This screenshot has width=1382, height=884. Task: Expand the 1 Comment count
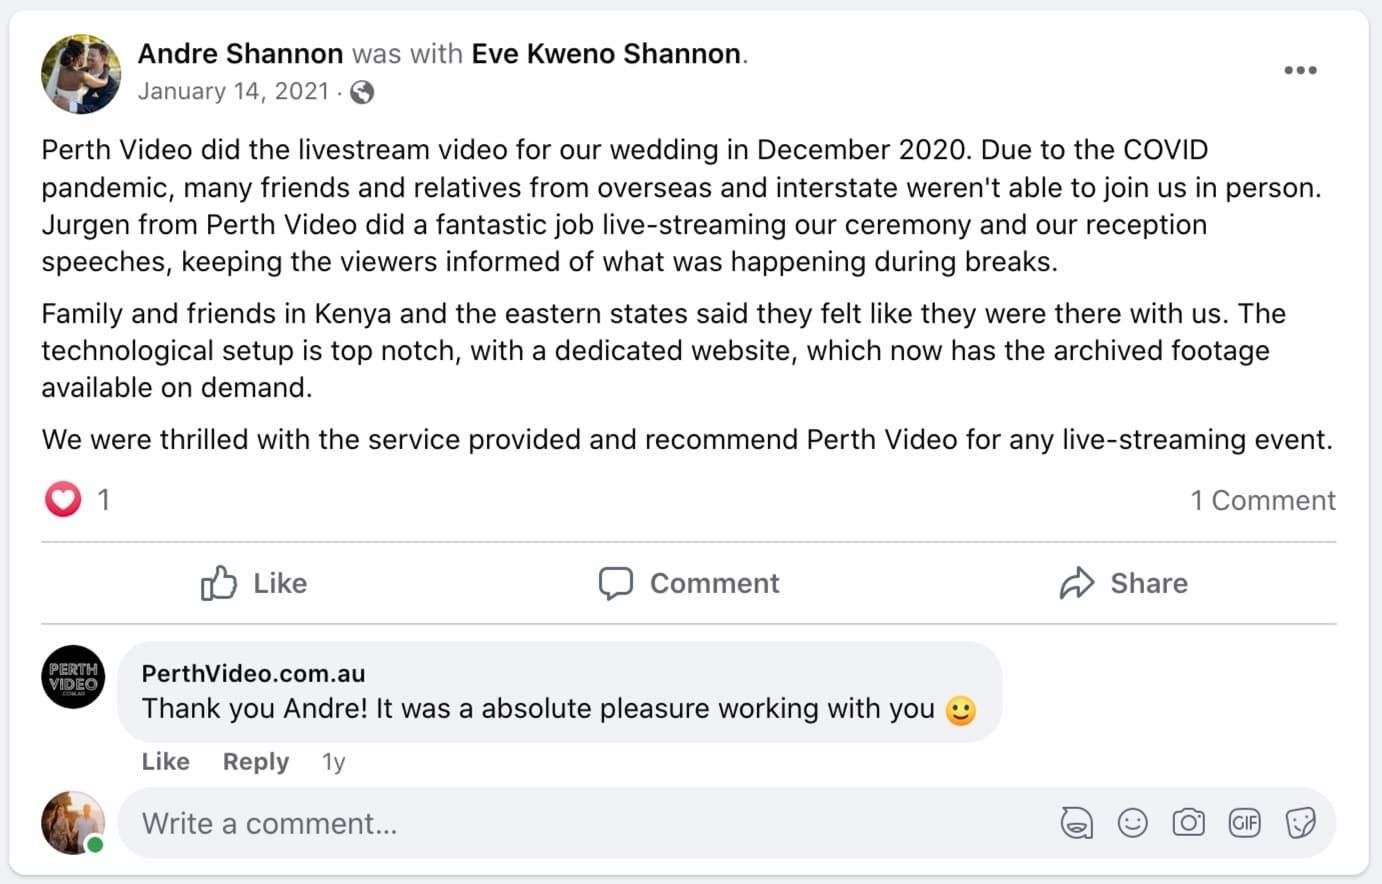point(1262,500)
